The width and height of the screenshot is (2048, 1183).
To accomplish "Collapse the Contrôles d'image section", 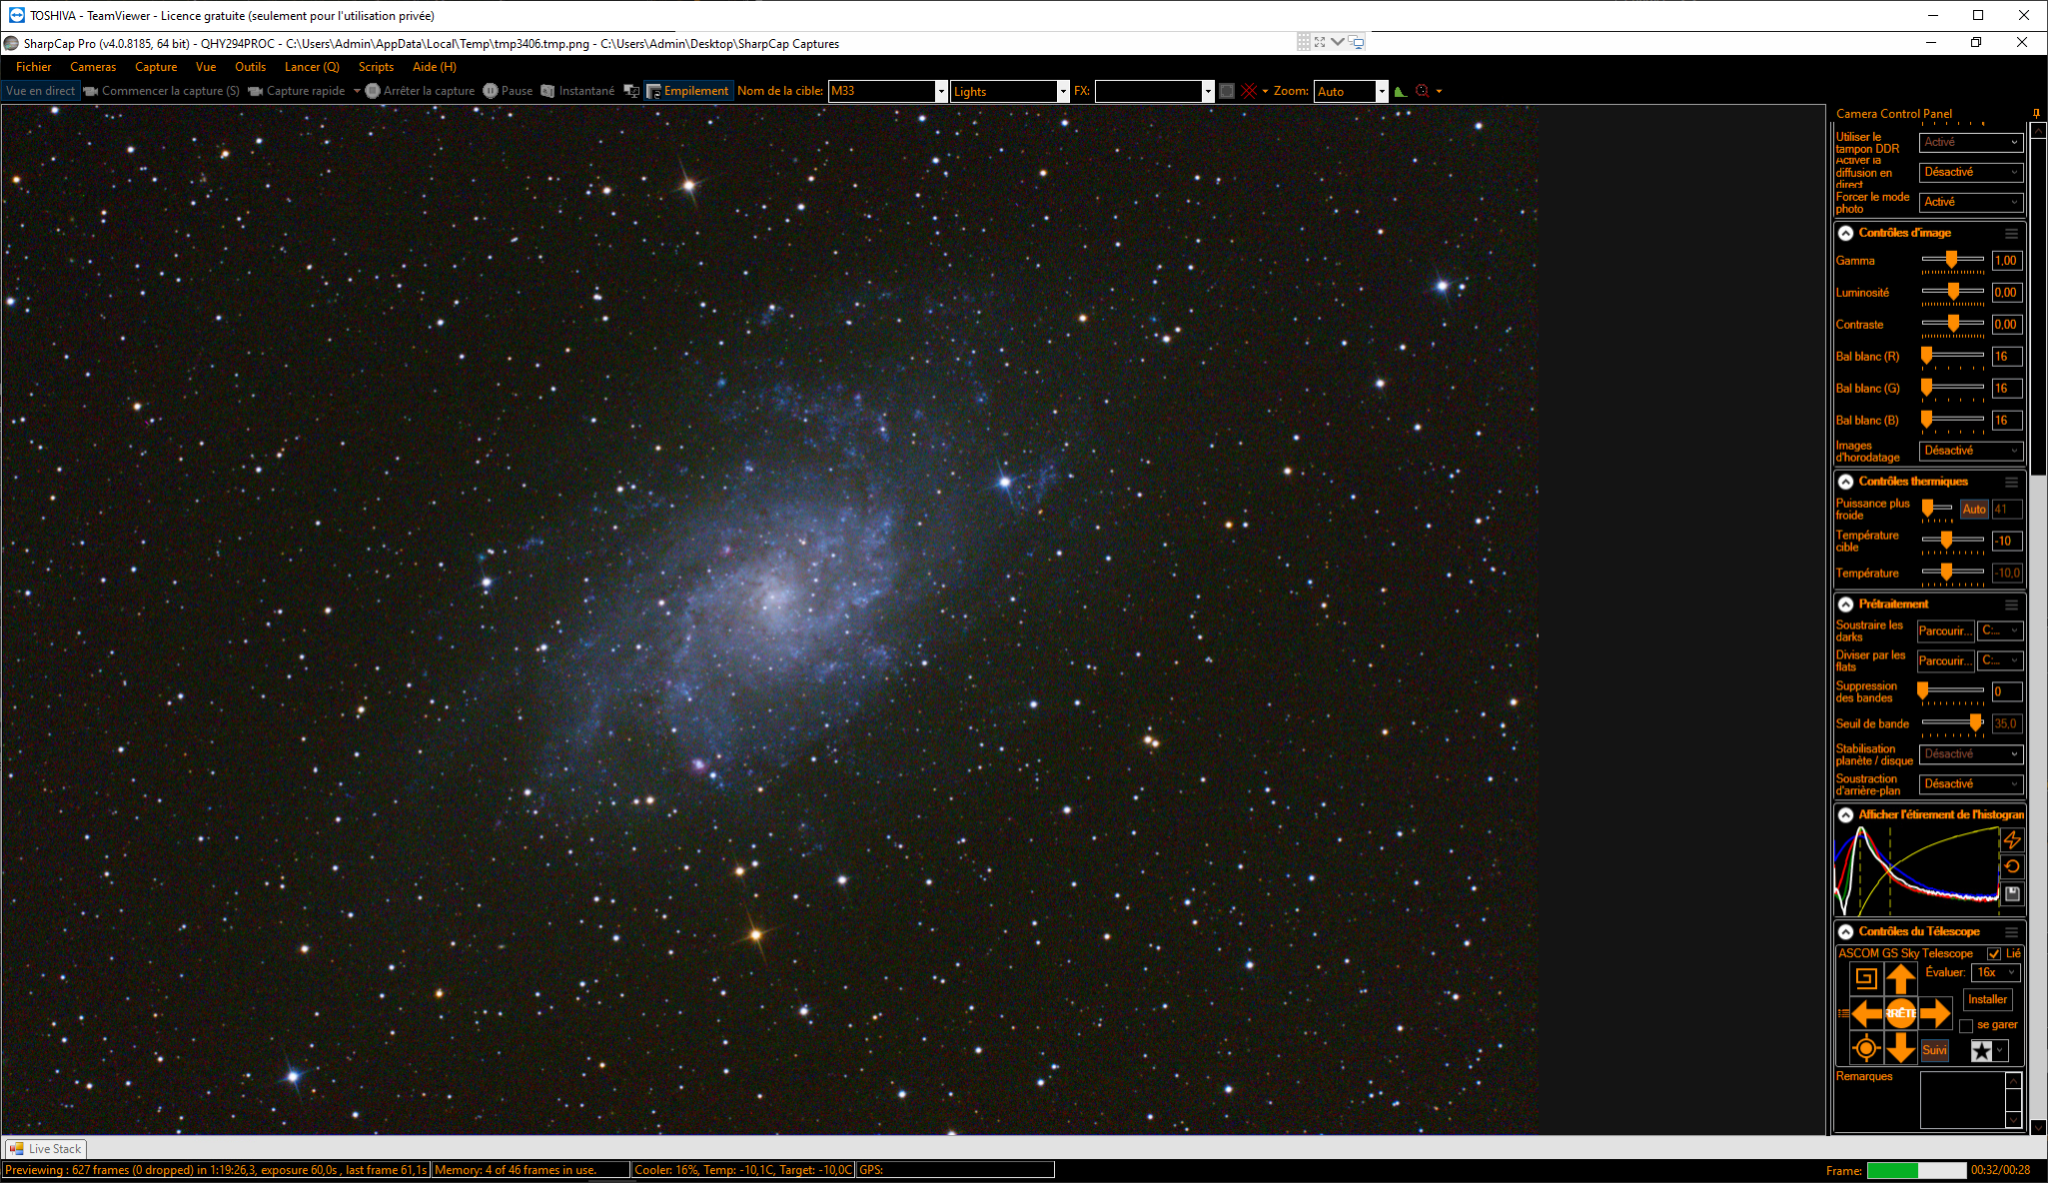I will (x=1846, y=233).
